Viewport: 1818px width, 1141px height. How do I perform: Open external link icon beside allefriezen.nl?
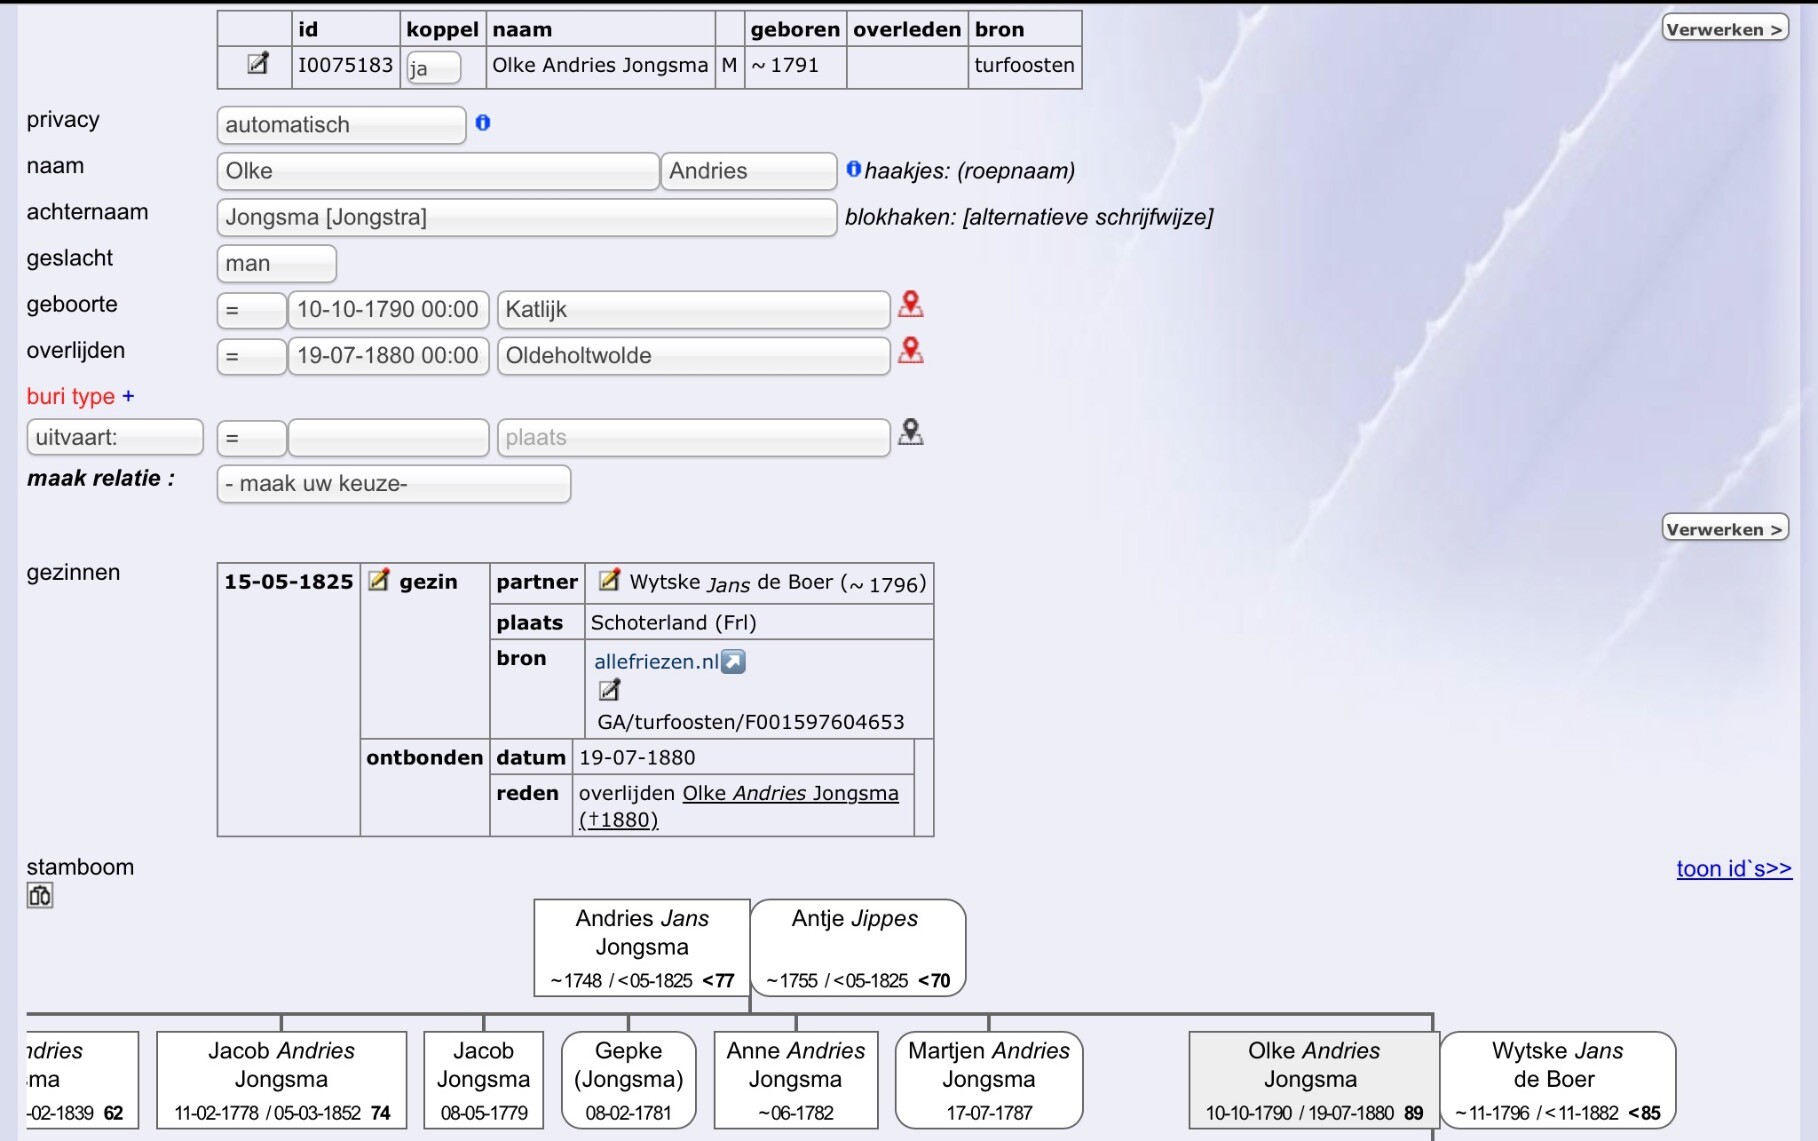pos(733,661)
